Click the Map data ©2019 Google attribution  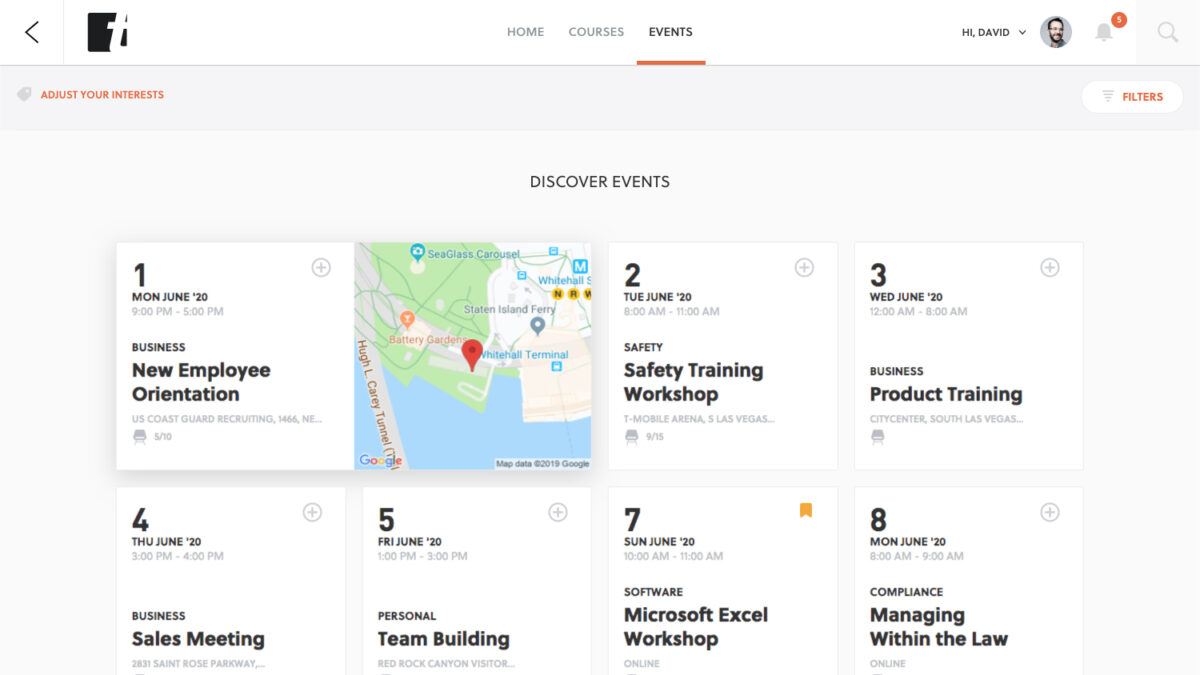(x=543, y=464)
